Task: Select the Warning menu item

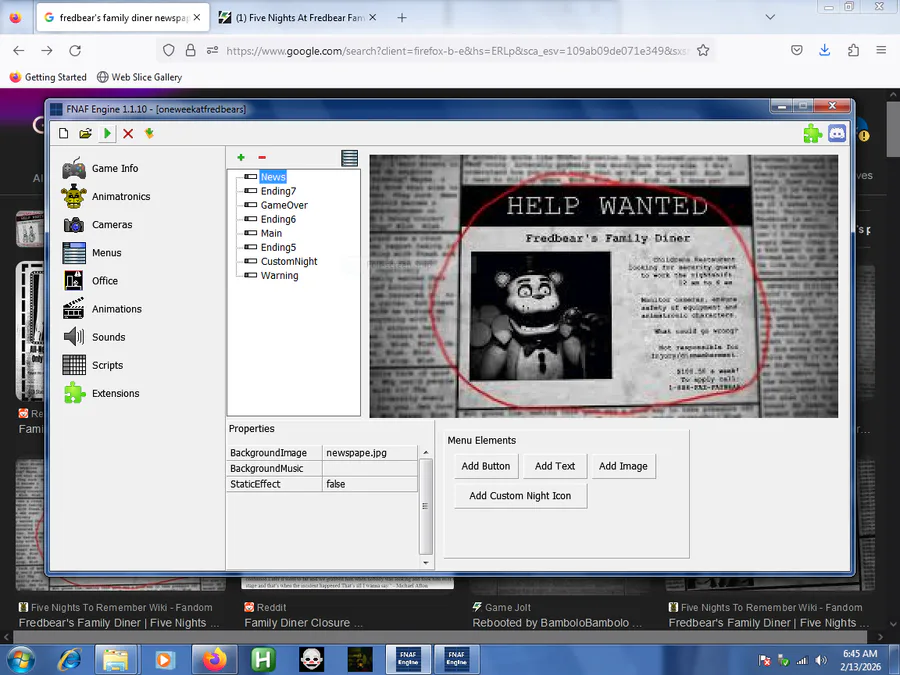Action: [280, 276]
